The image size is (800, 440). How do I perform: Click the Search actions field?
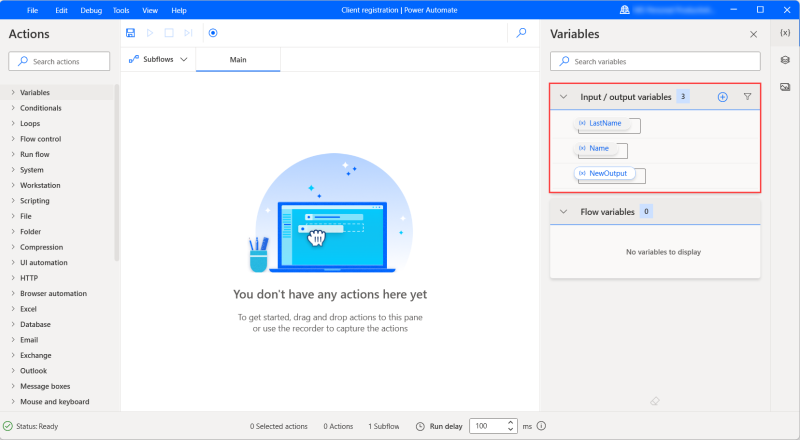click(x=59, y=61)
